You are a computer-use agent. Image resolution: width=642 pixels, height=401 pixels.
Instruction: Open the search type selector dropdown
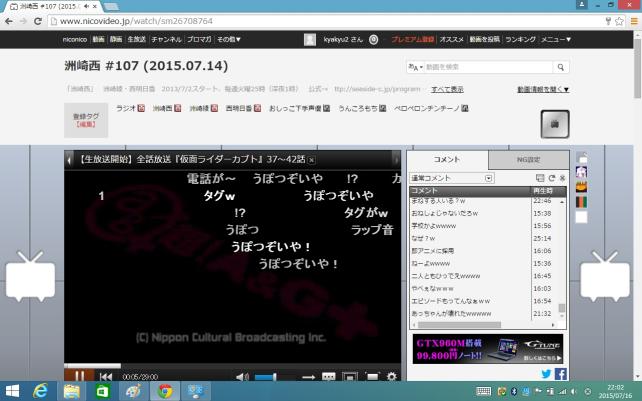[415, 67]
